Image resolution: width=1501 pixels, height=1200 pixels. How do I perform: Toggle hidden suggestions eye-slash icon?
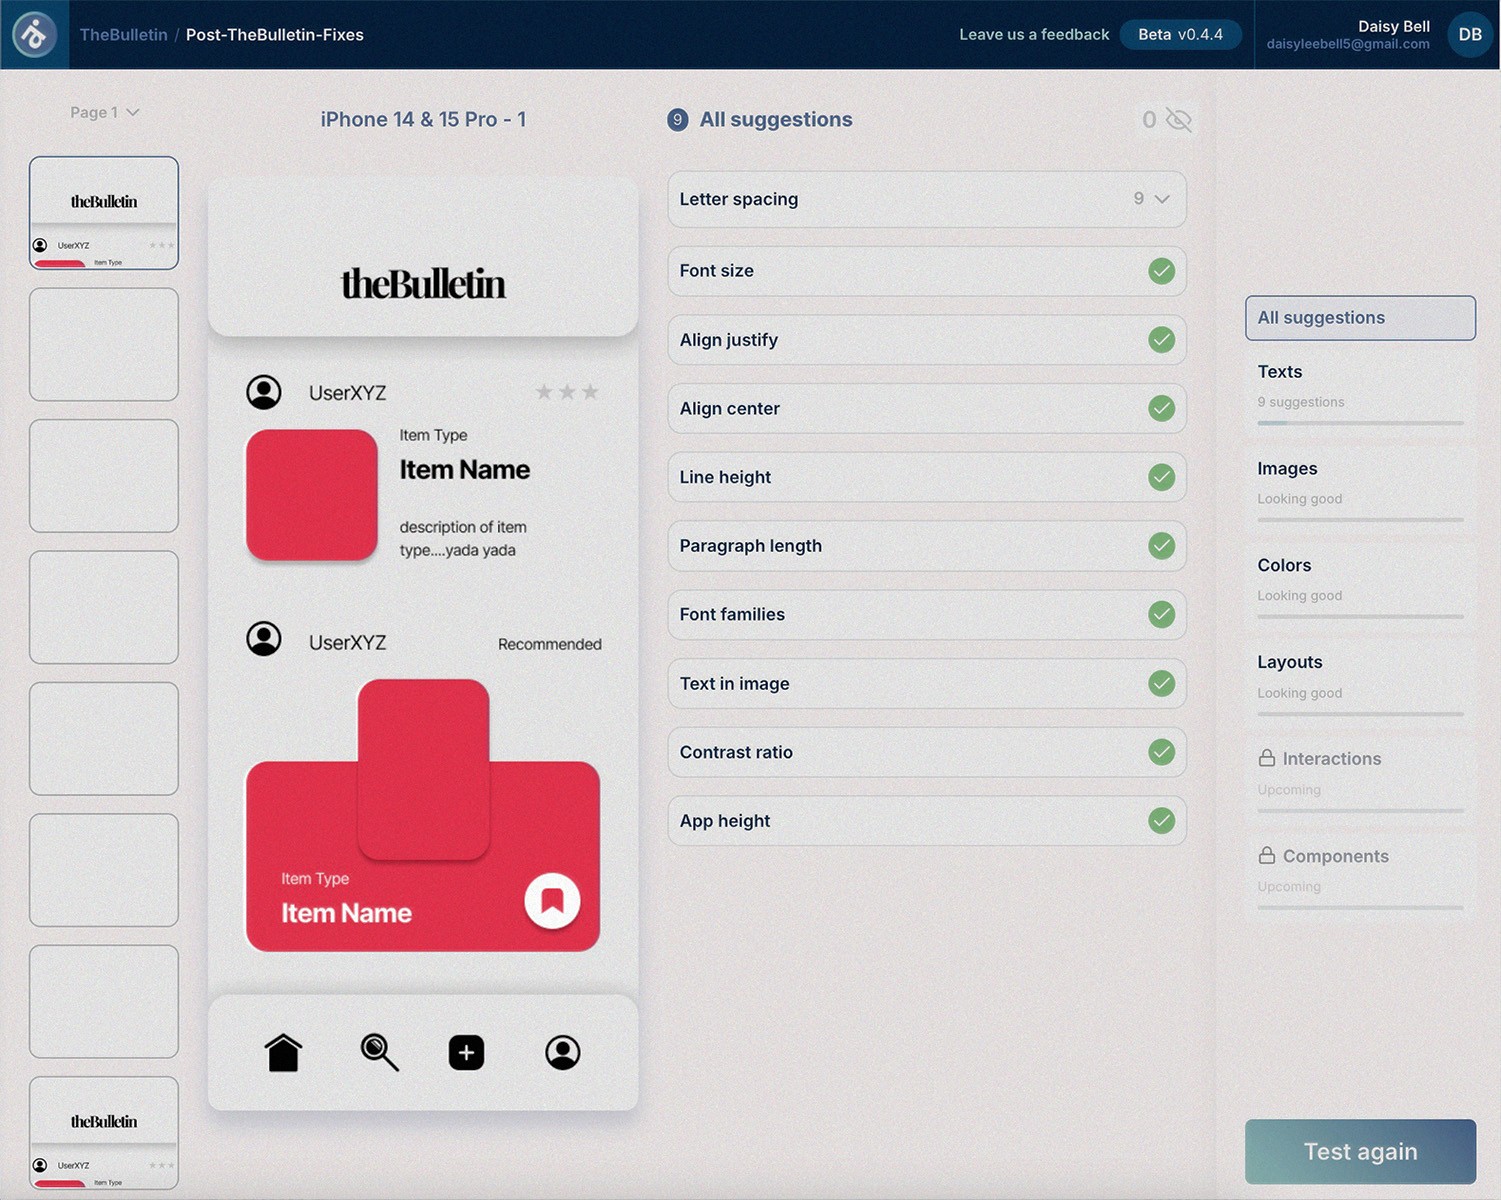(x=1179, y=120)
